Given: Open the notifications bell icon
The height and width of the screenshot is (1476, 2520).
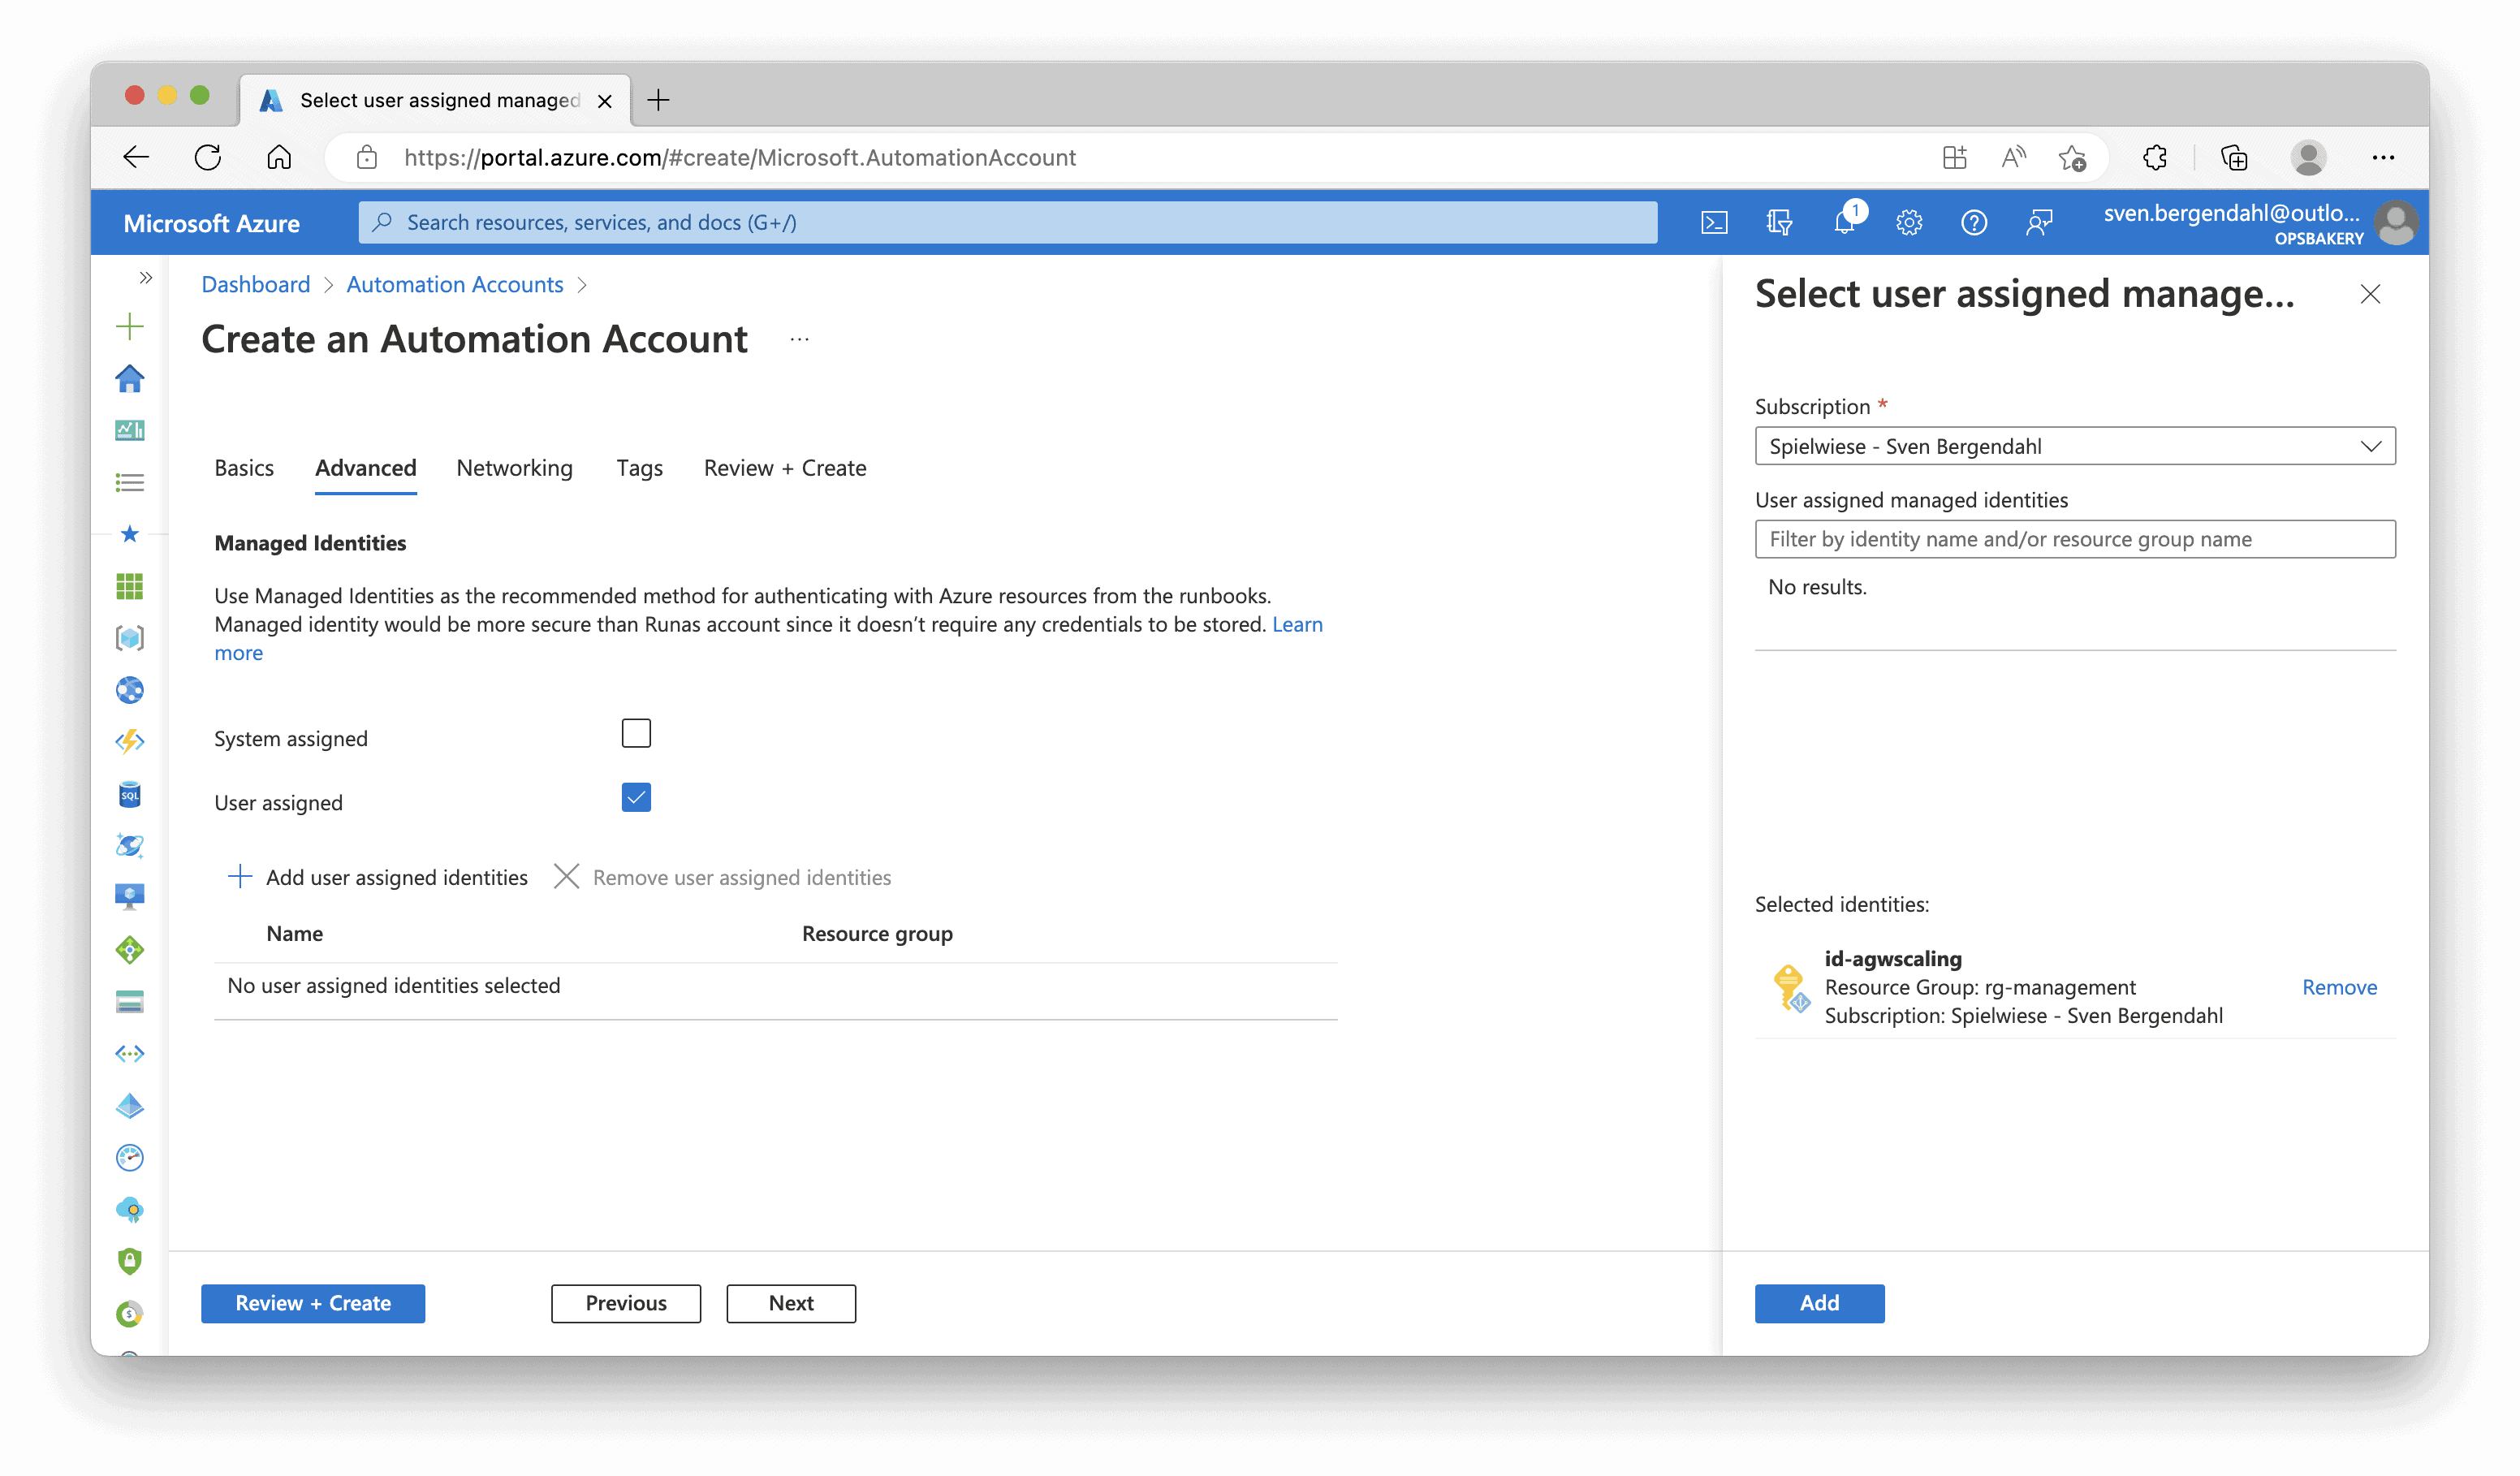Looking at the screenshot, I should [1845, 222].
